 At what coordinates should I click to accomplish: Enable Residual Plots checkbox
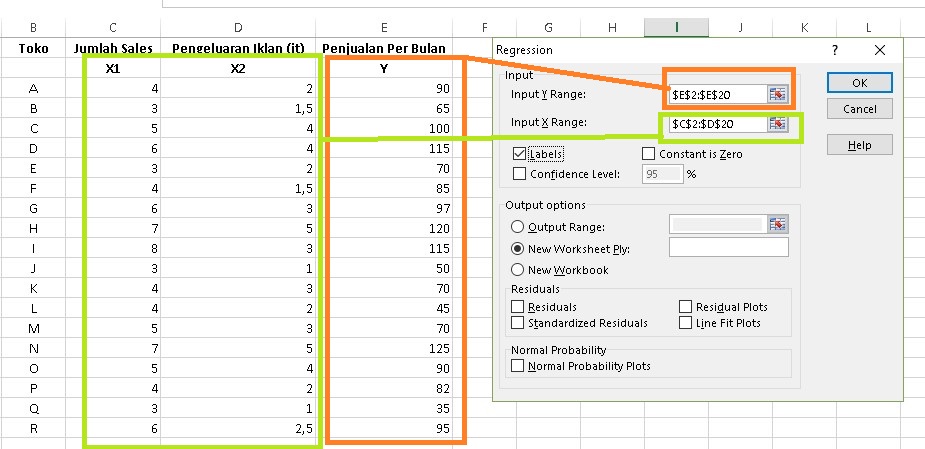[686, 307]
